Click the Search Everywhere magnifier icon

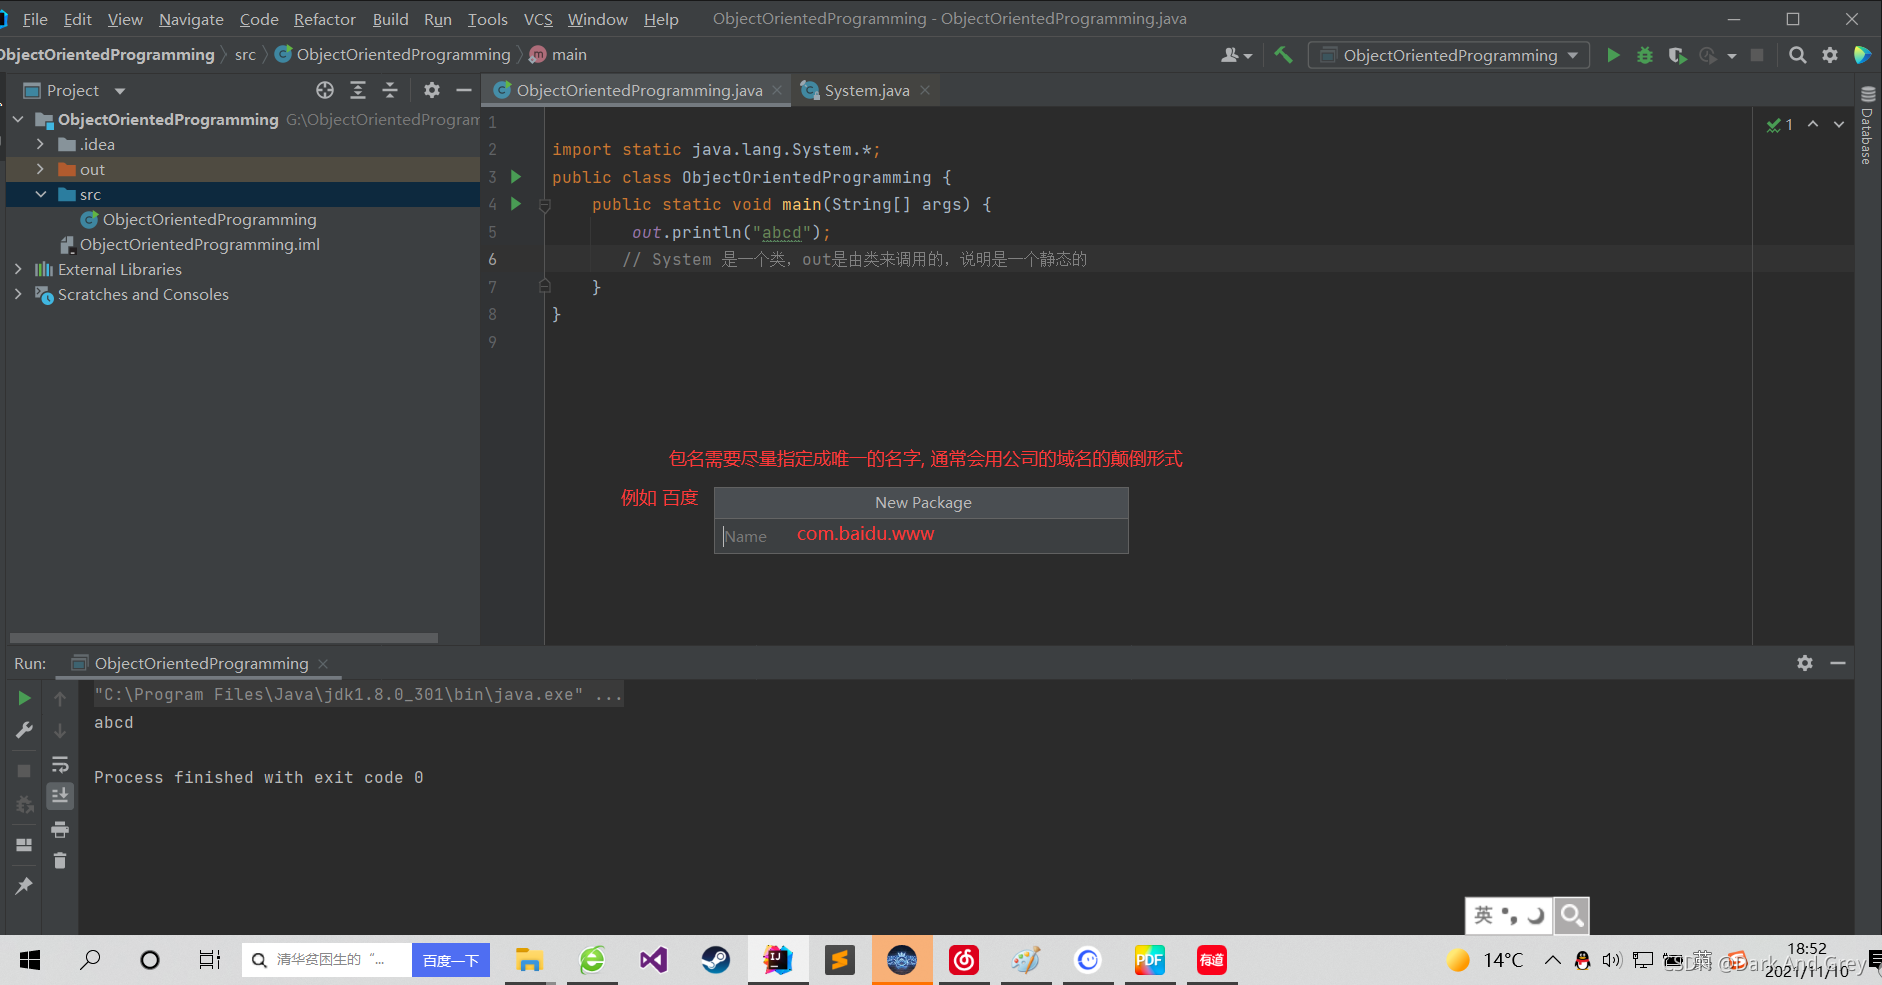1798,55
